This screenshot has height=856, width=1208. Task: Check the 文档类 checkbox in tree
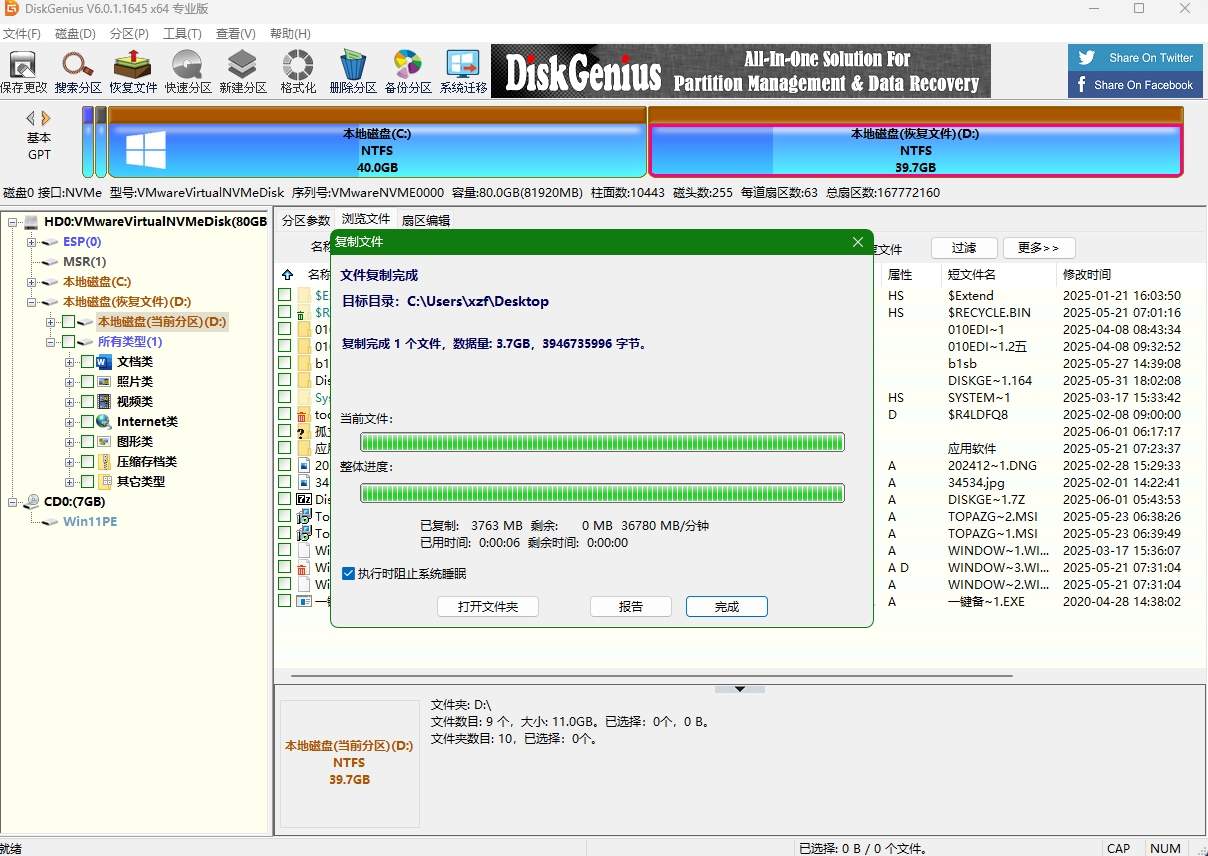(x=88, y=362)
